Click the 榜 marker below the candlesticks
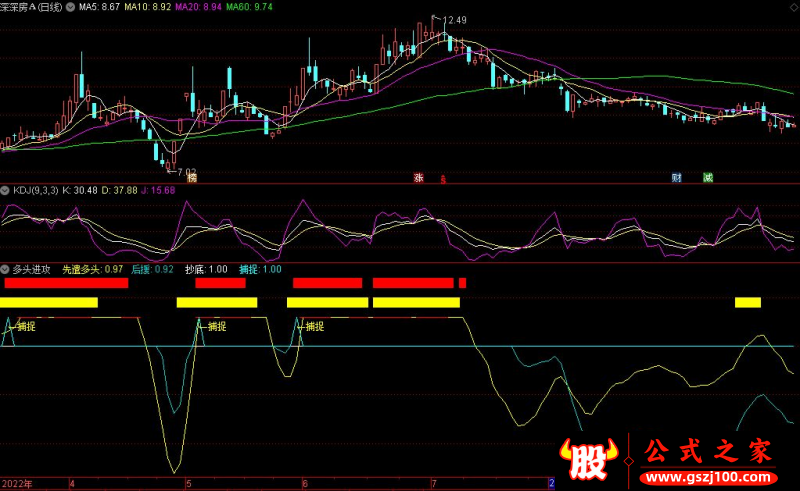Screen dimensions: 800x491 click(192, 177)
